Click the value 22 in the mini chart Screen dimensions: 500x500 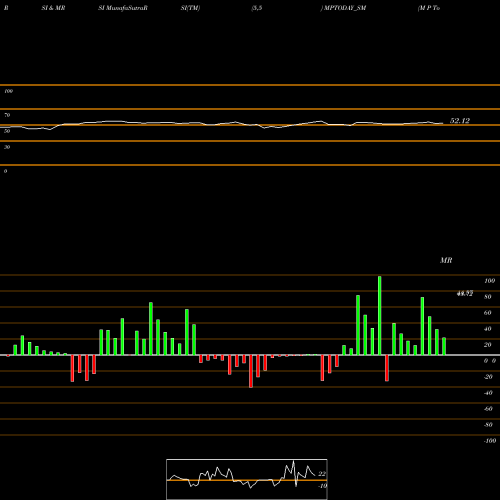[x=322, y=474]
